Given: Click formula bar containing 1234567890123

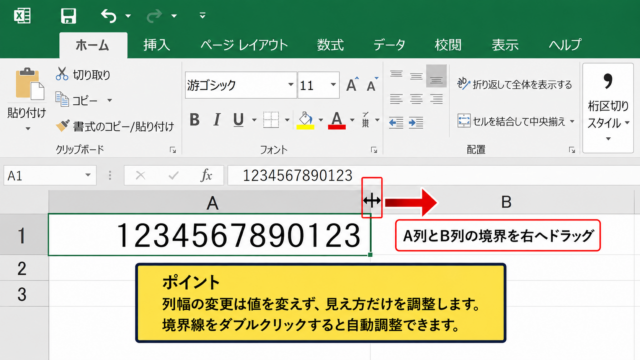Looking at the screenshot, I should (x=433, y=176).
